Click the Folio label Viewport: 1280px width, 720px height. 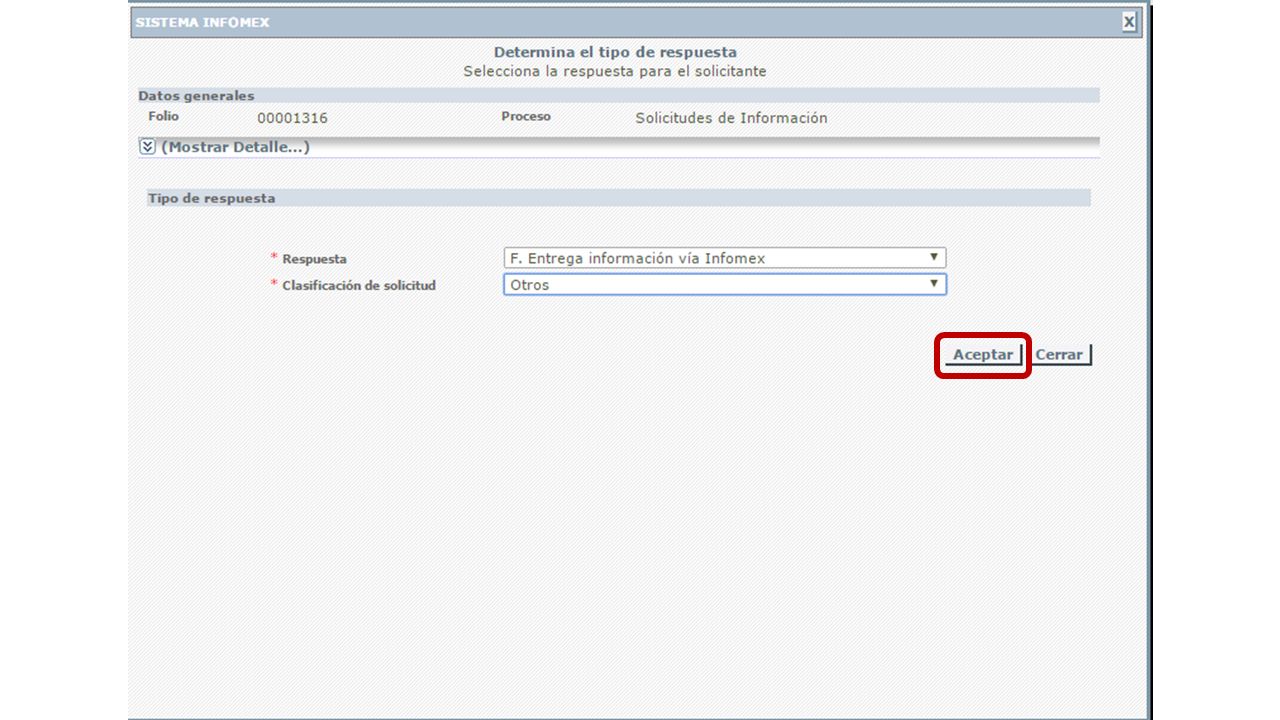[x=163, y=117]
